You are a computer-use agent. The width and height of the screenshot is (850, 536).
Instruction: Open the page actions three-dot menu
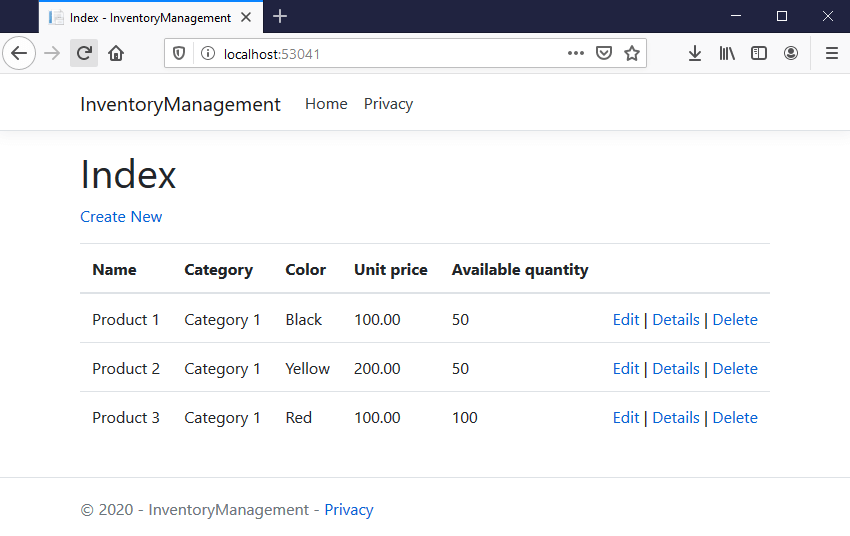pos(576,53)
